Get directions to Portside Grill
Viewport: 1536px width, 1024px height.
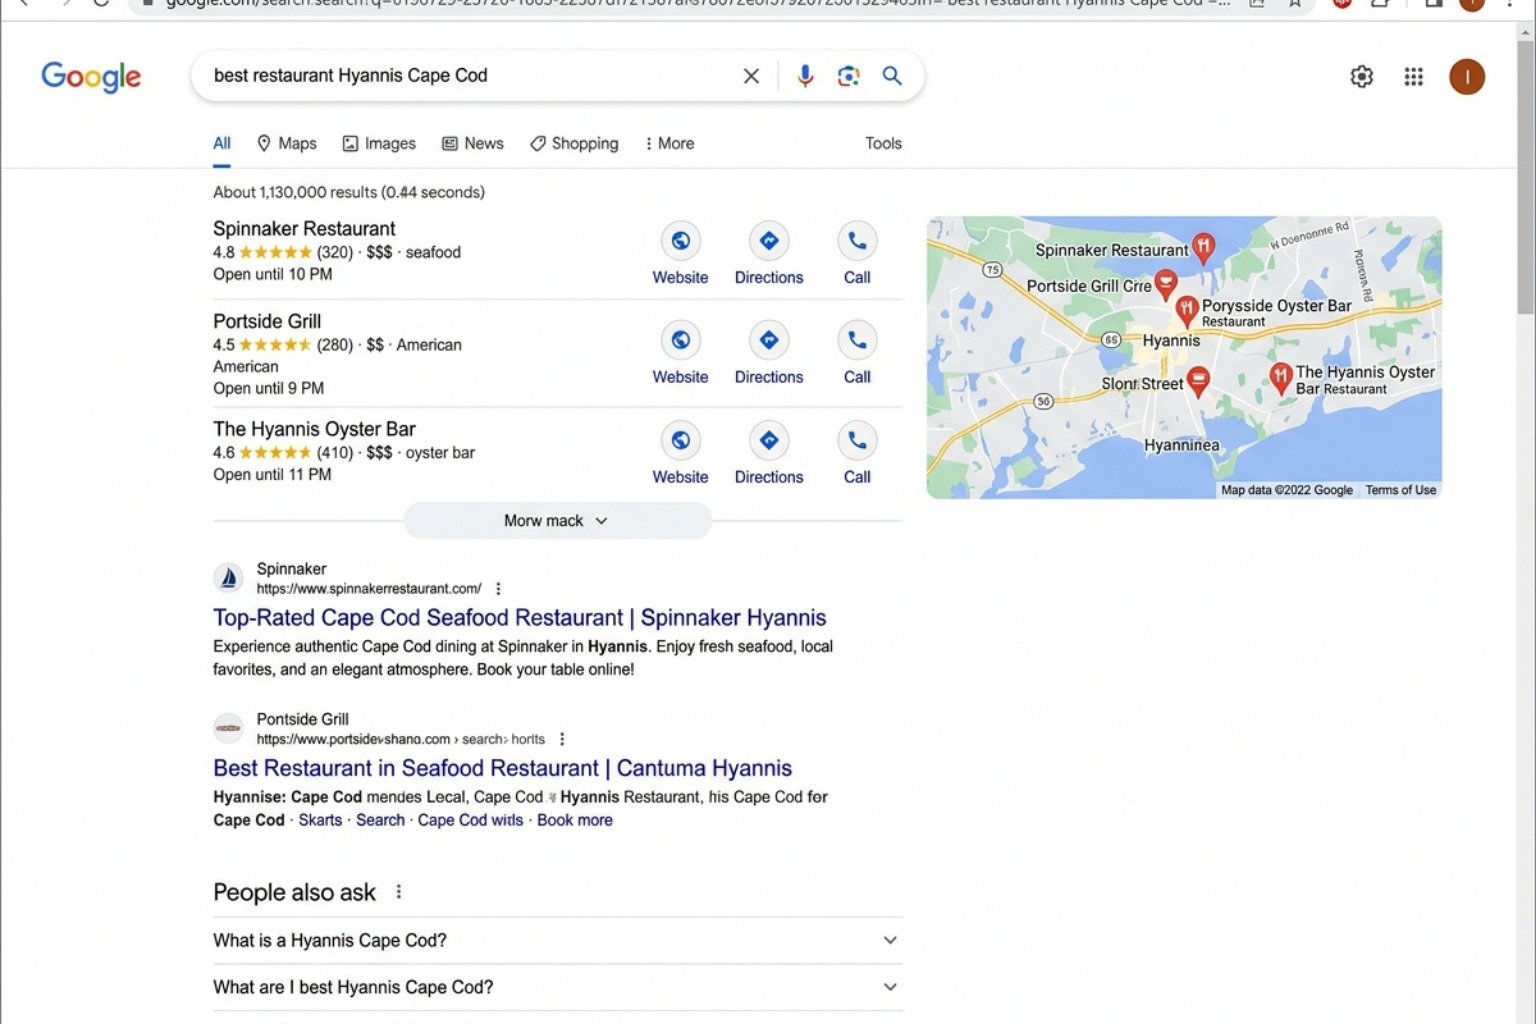coord(769,340)
